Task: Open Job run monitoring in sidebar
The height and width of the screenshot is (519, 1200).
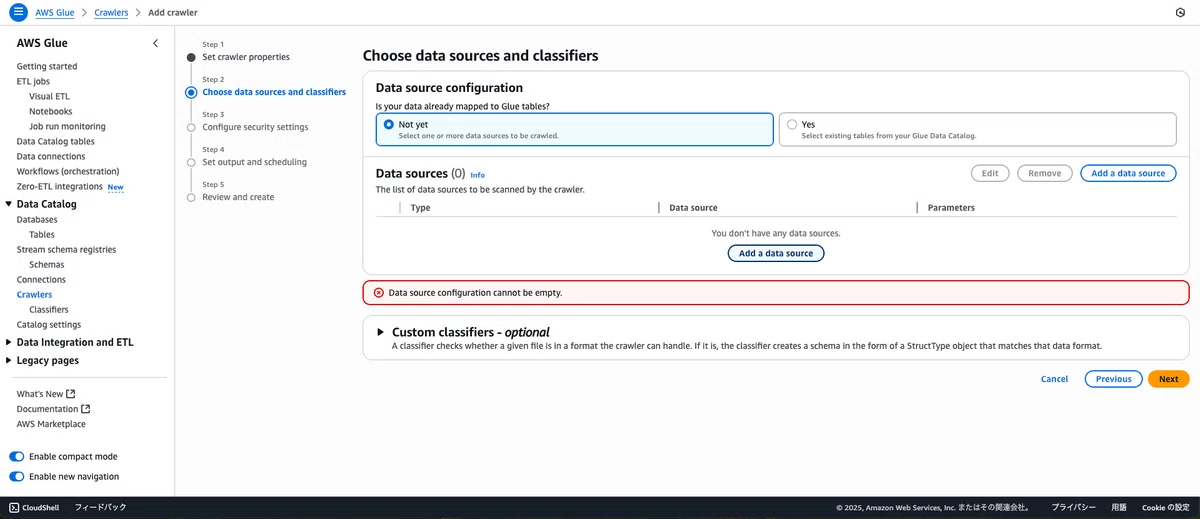Action: (x=67, y=126)
